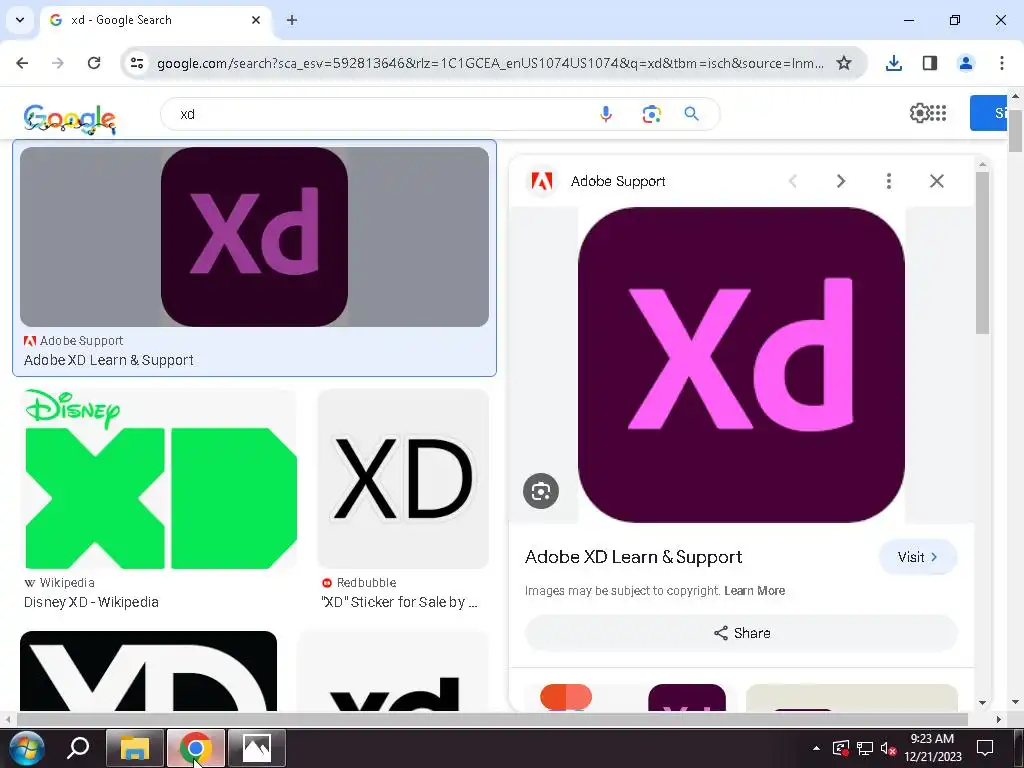Open the Photos app in taskbar
Screen dimensions: 1024x768
tap(257, 748)
